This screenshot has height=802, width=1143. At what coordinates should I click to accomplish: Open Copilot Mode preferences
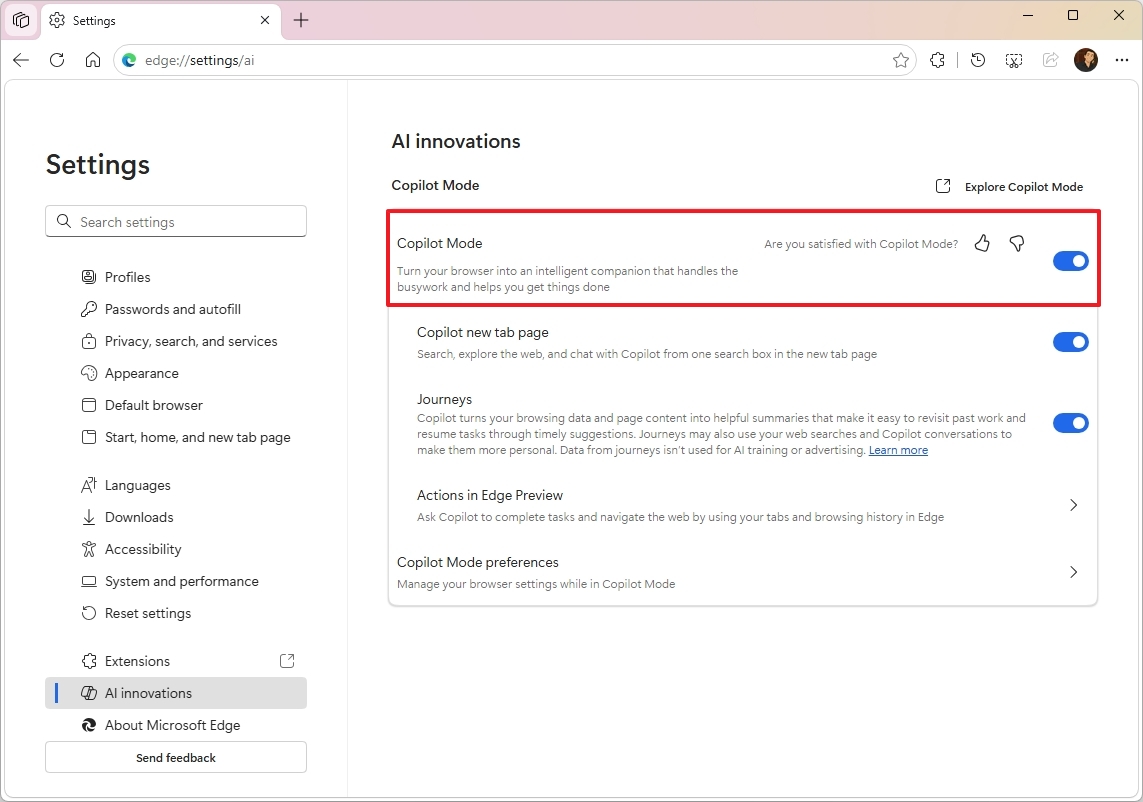click(x=1073, y=572)
